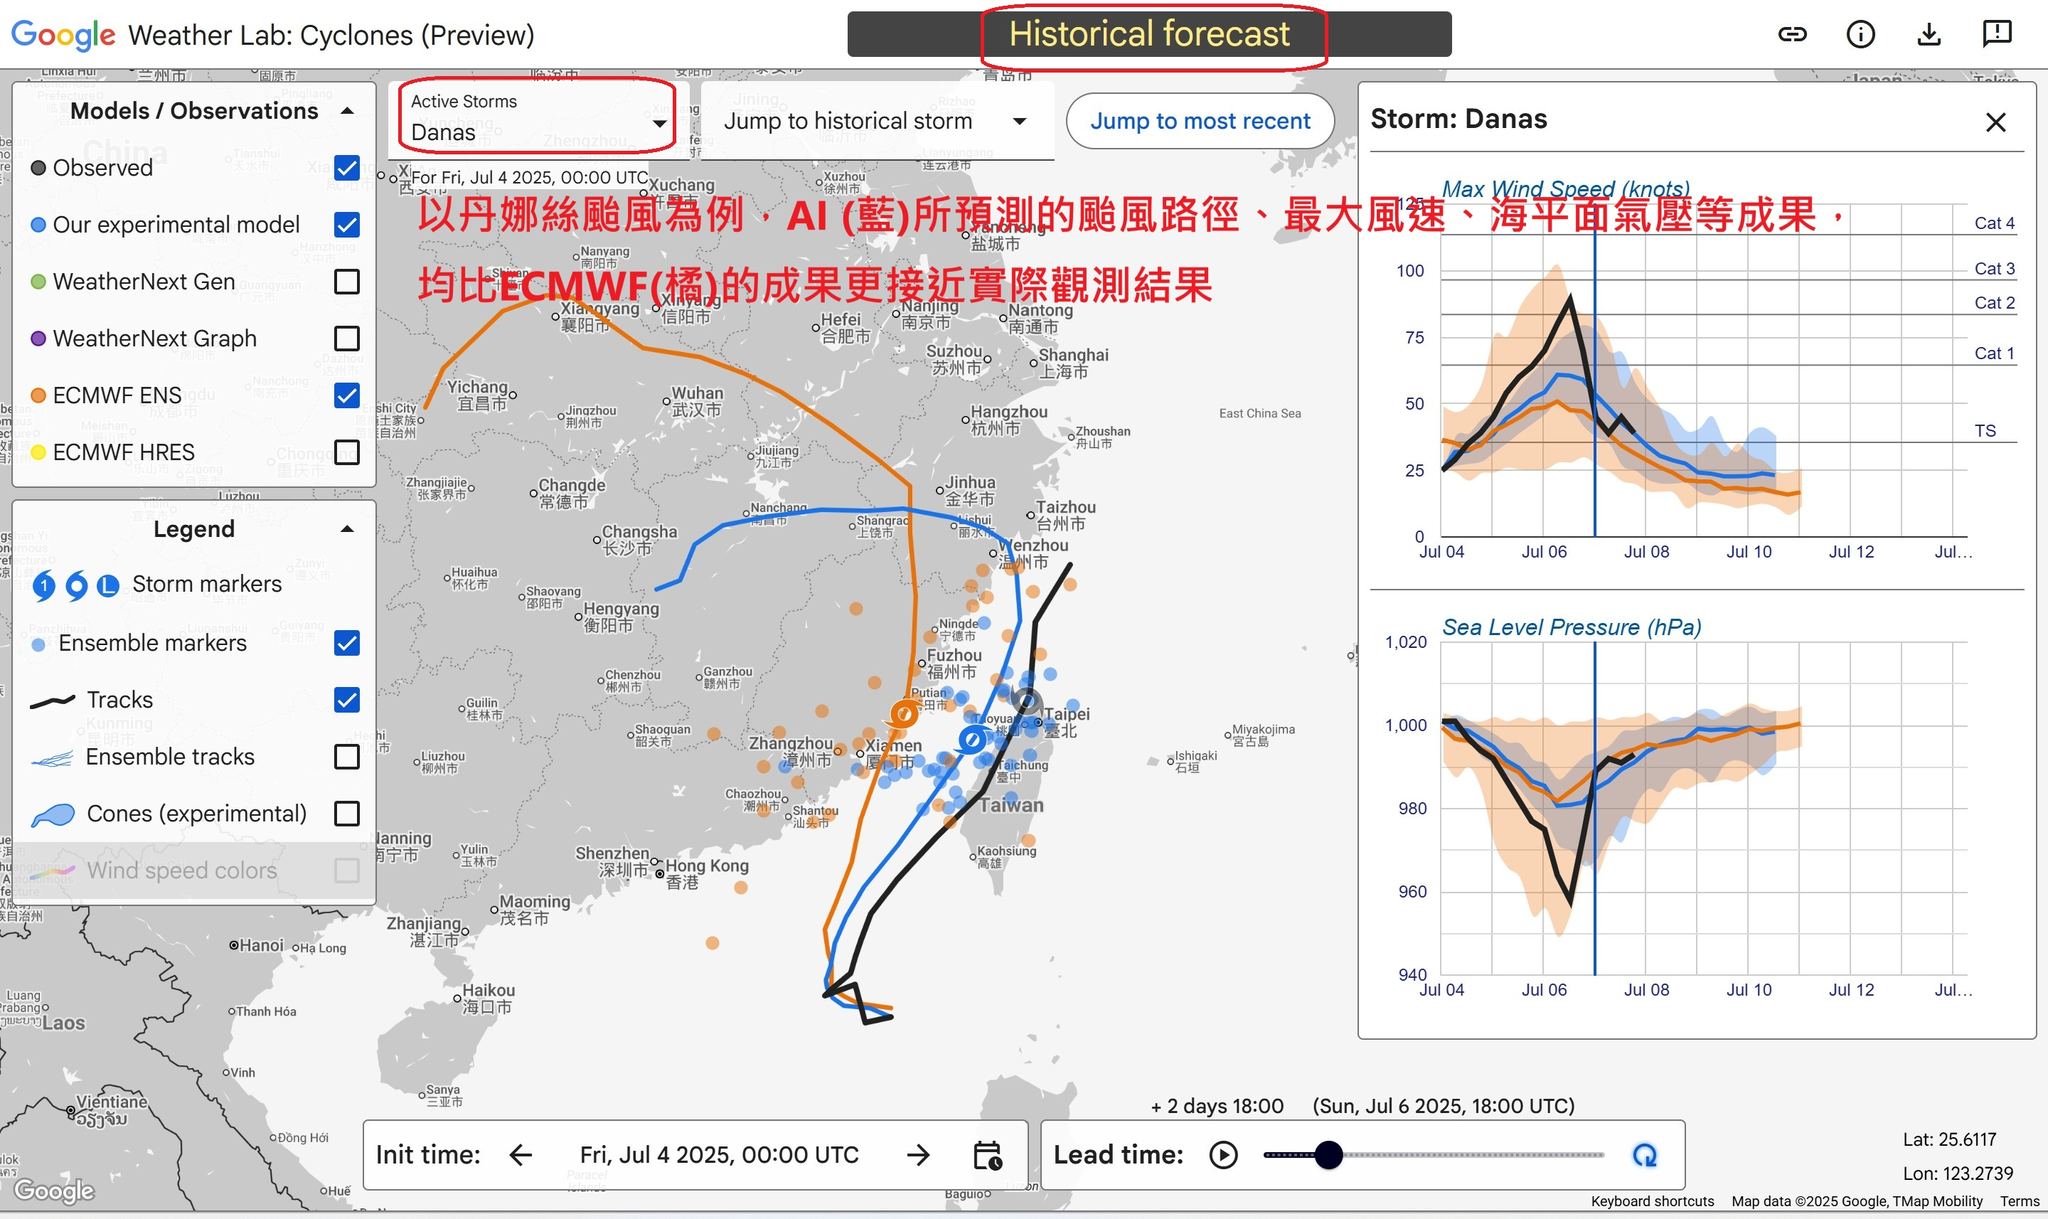Go to previous init time arrow
Viewport: 2048px width, 1219px height.
click(520, 1155)
